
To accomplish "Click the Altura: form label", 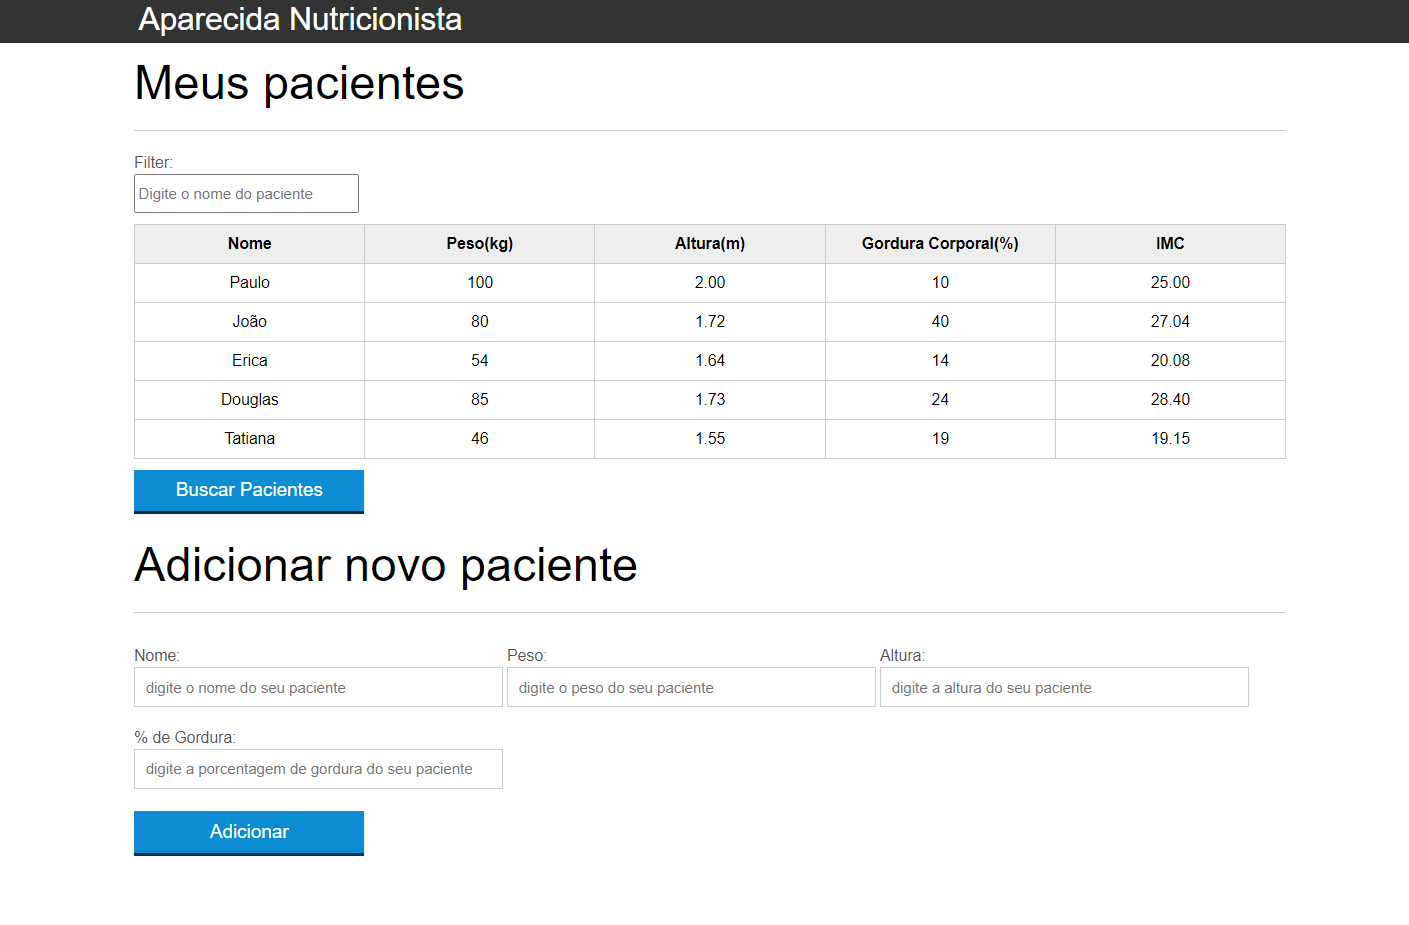I will click(x=902, y=656).
